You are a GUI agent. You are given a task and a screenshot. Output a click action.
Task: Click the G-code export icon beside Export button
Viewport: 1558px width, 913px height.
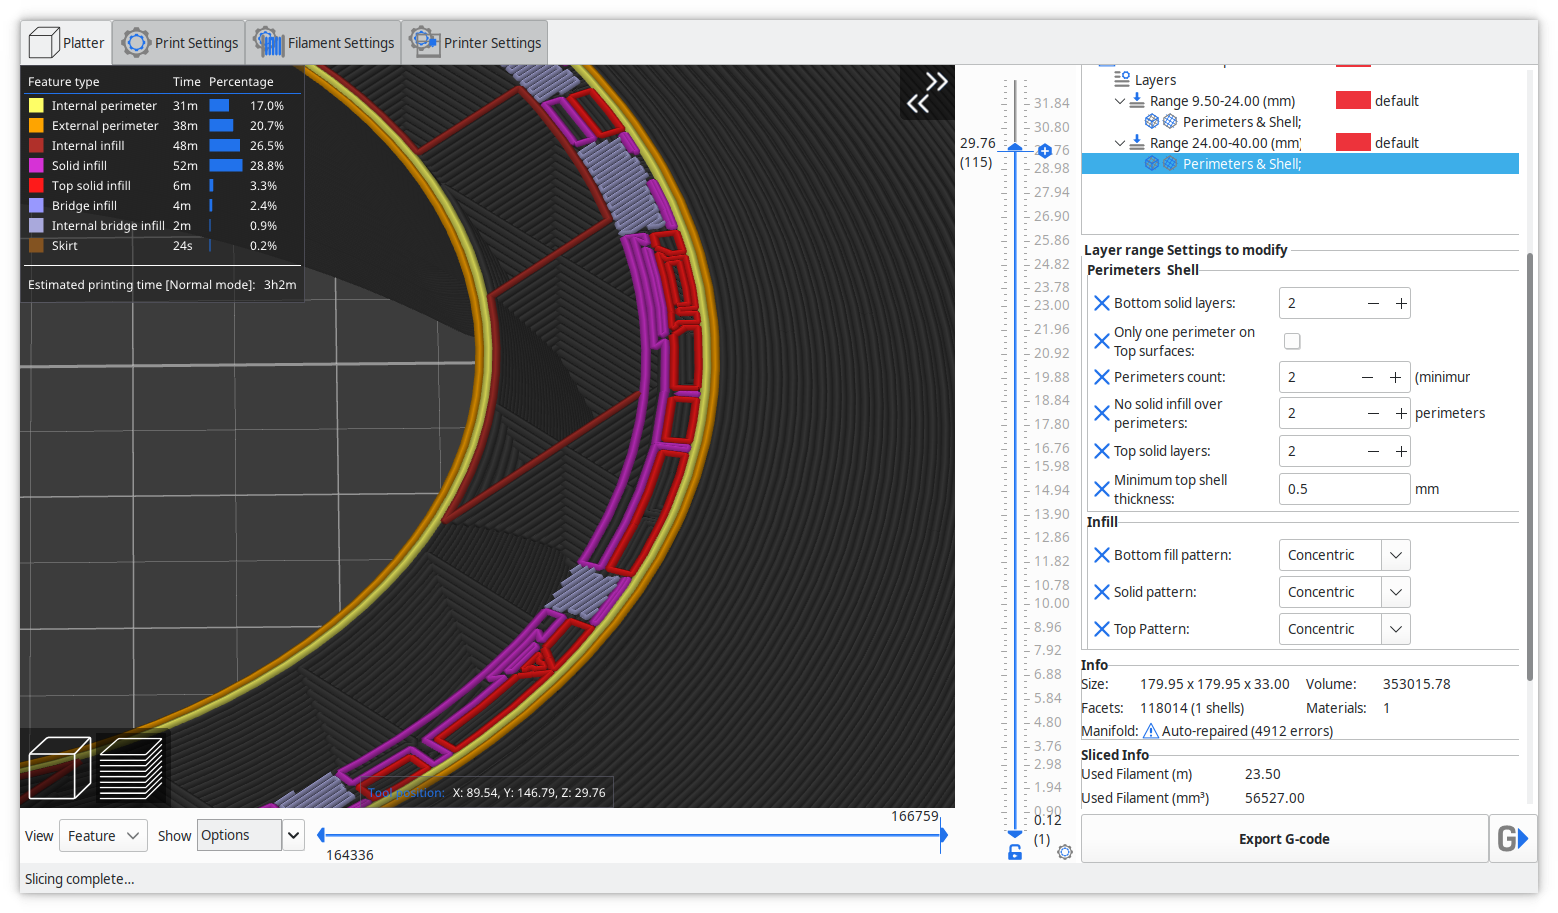(x=1511, y=838)
